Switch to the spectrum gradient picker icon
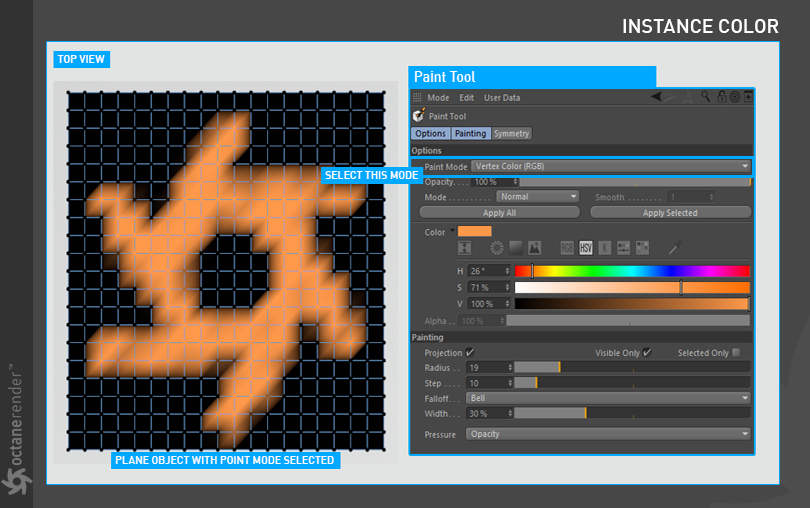810x508 pixels. pos(516,248)
